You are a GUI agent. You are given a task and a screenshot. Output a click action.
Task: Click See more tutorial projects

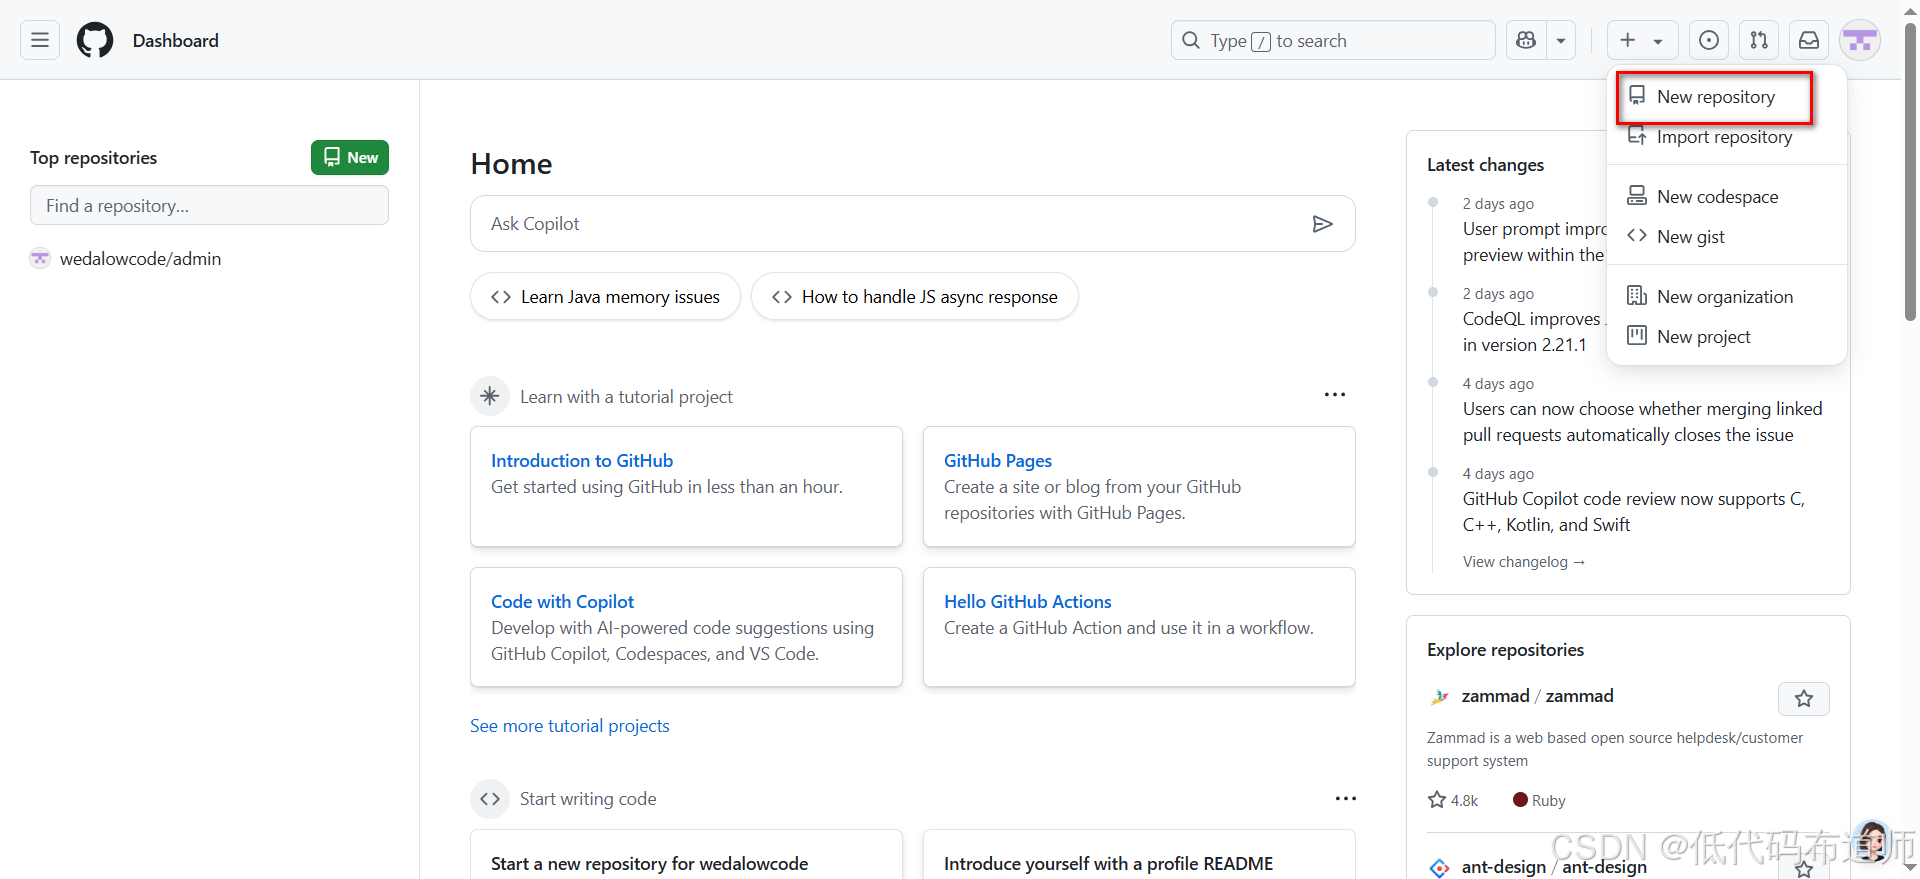pos(570,726)
